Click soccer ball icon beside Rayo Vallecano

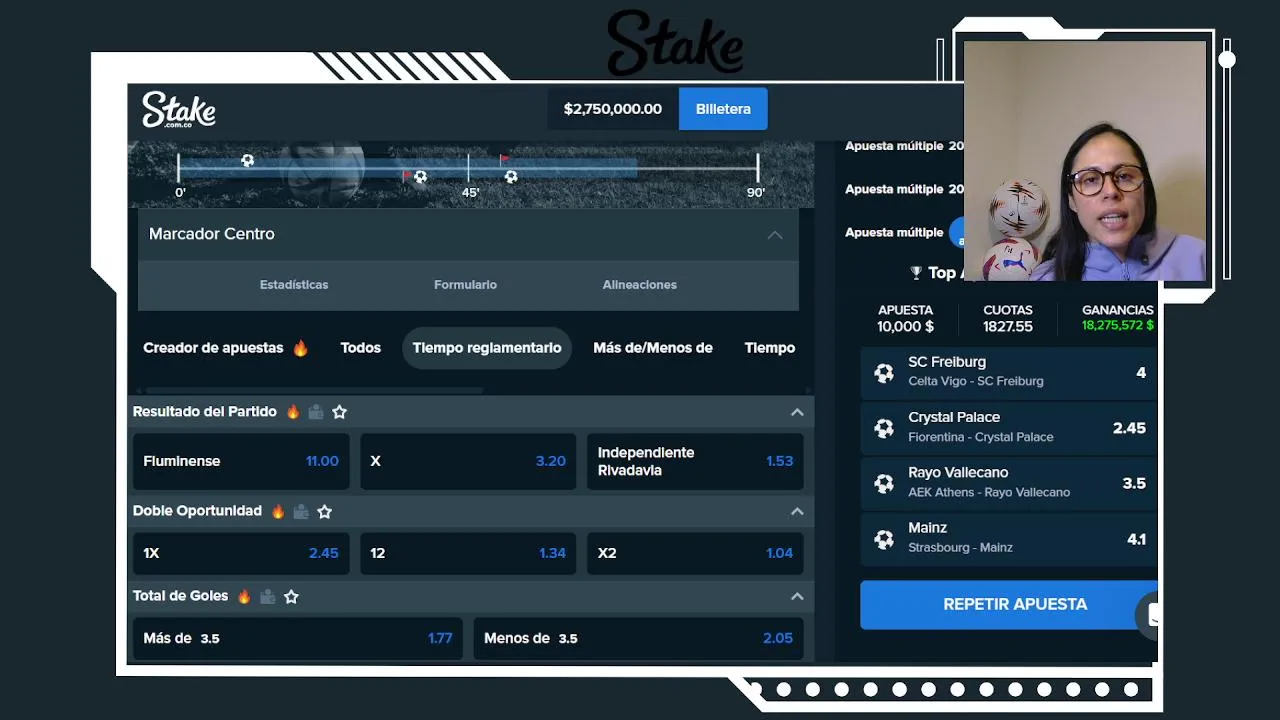[x=884, y=483]
